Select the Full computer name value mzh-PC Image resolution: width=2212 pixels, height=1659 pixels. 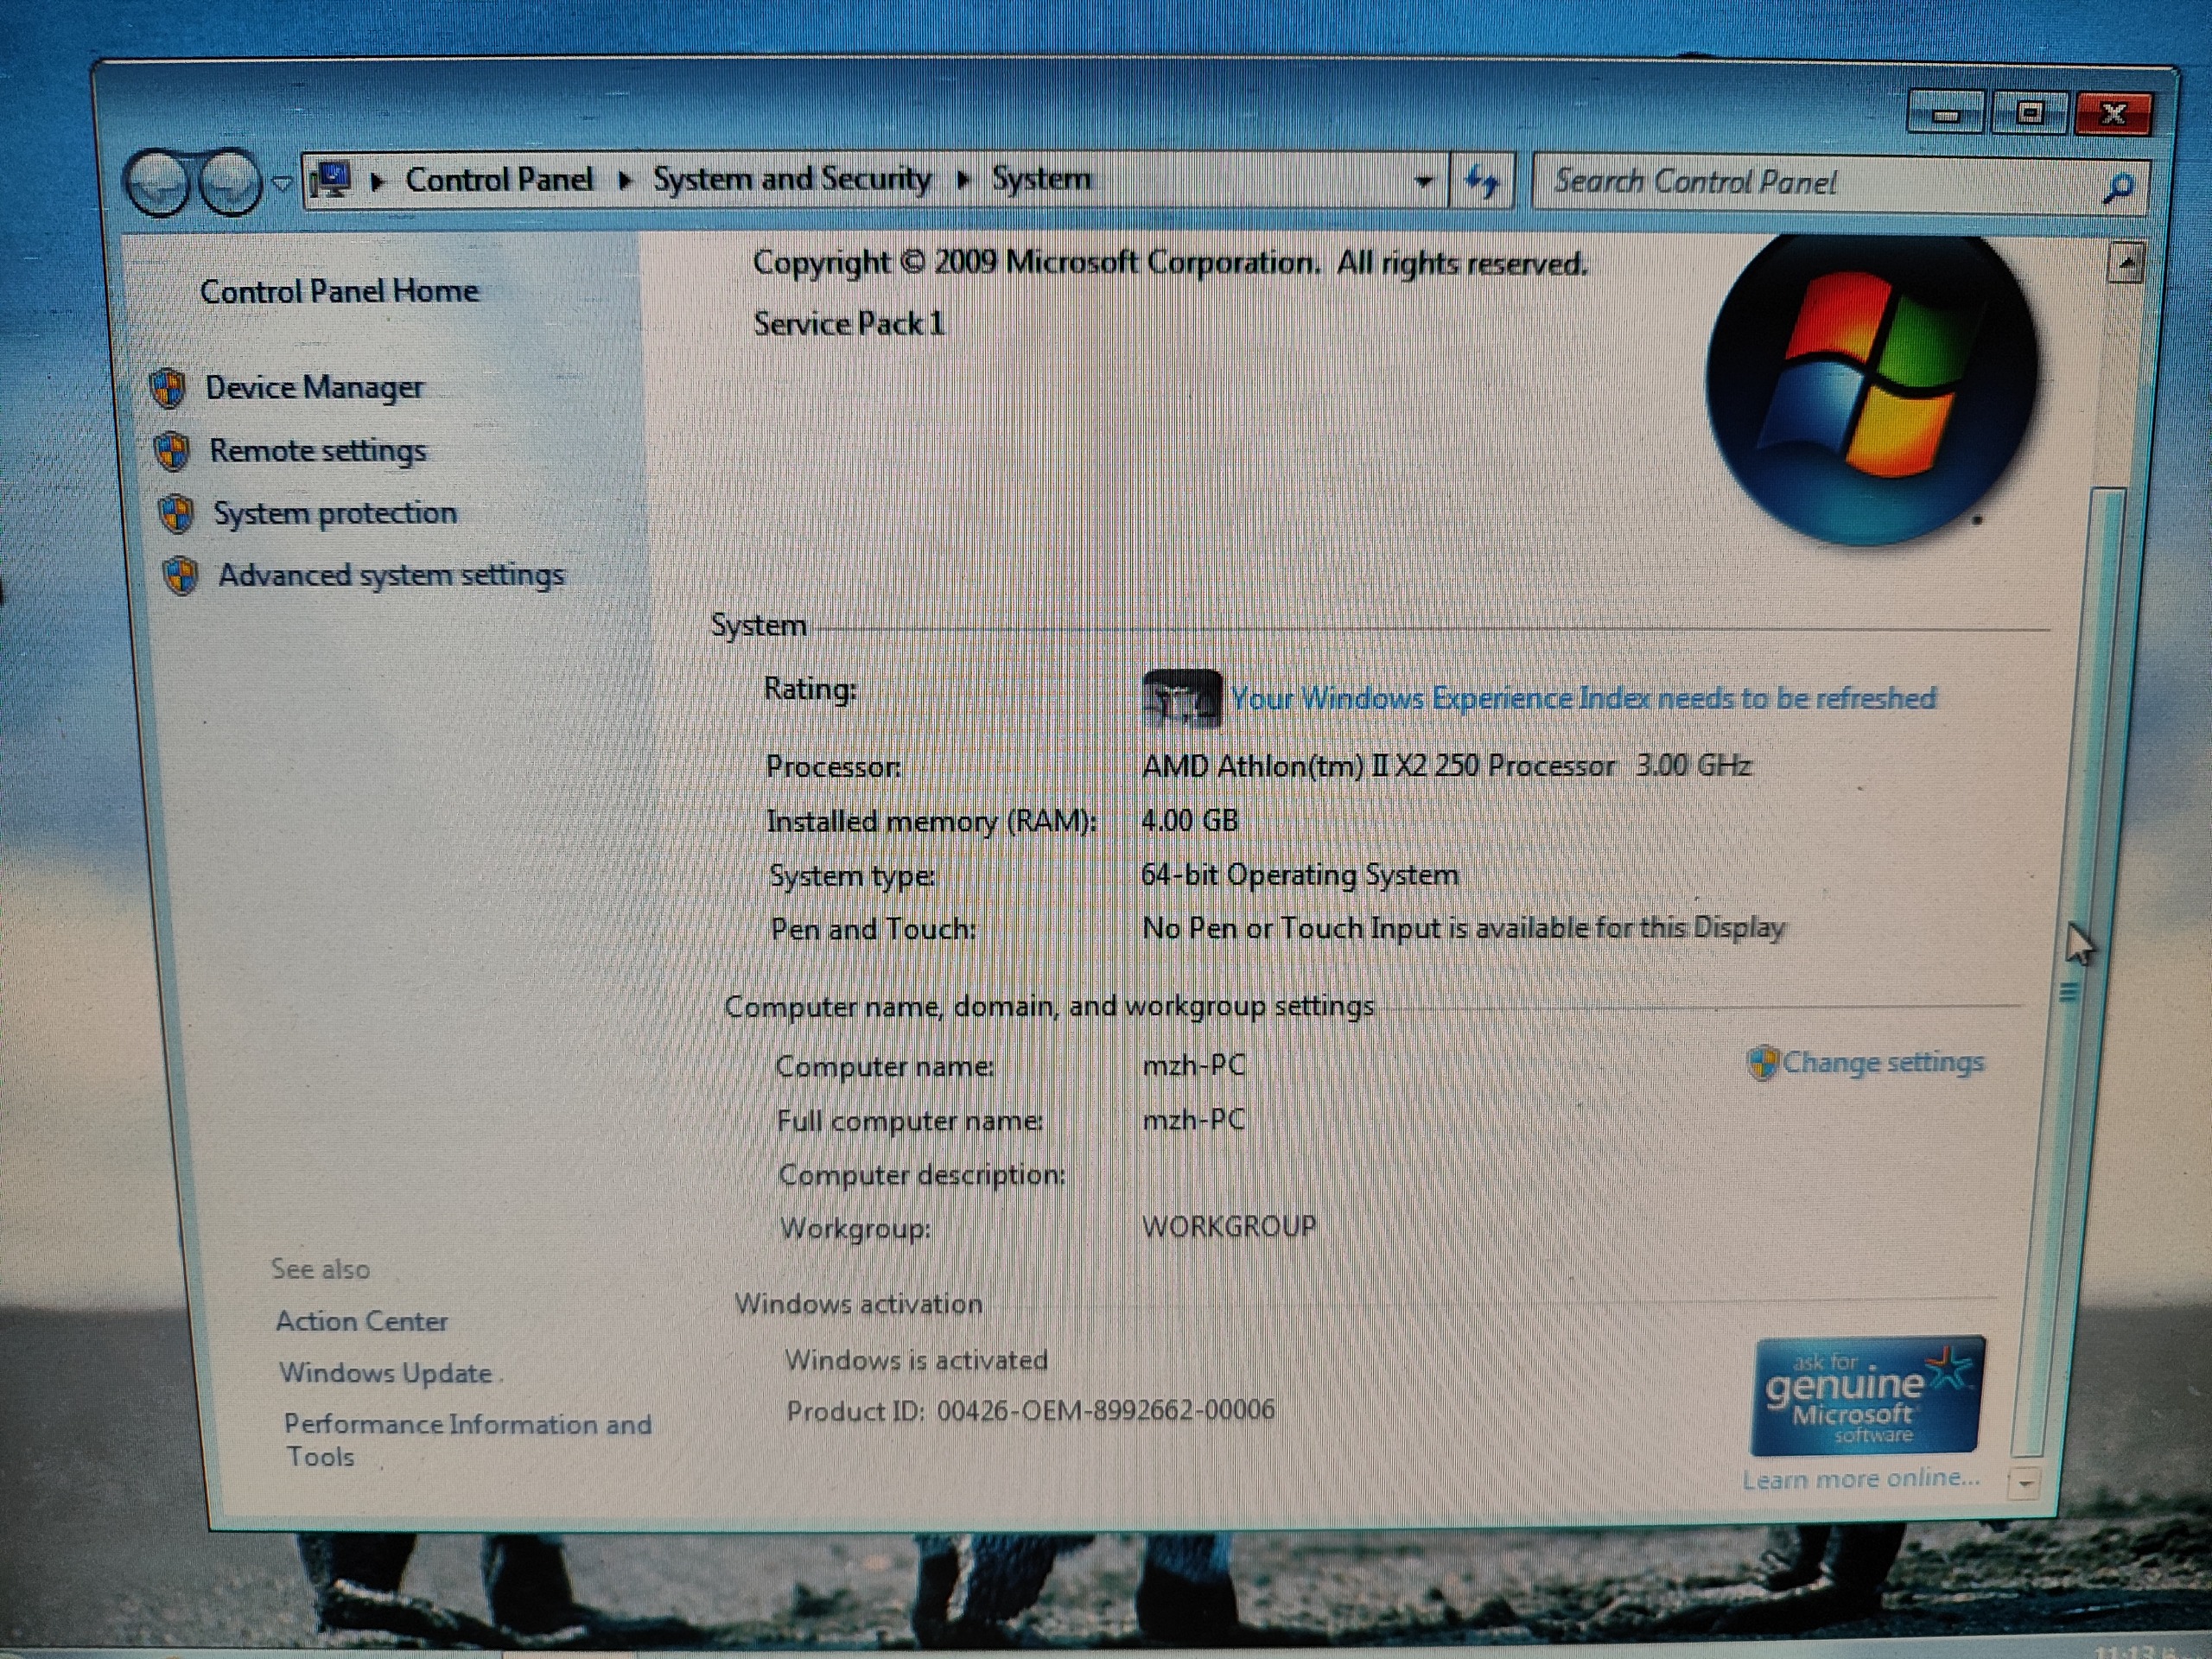[x=1193, y=1119]
